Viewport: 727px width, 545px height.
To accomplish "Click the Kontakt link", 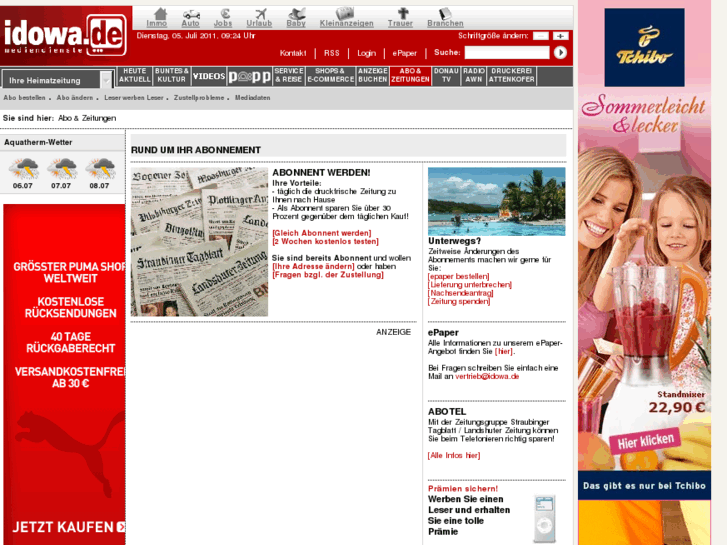I will (x=293, y=53).
